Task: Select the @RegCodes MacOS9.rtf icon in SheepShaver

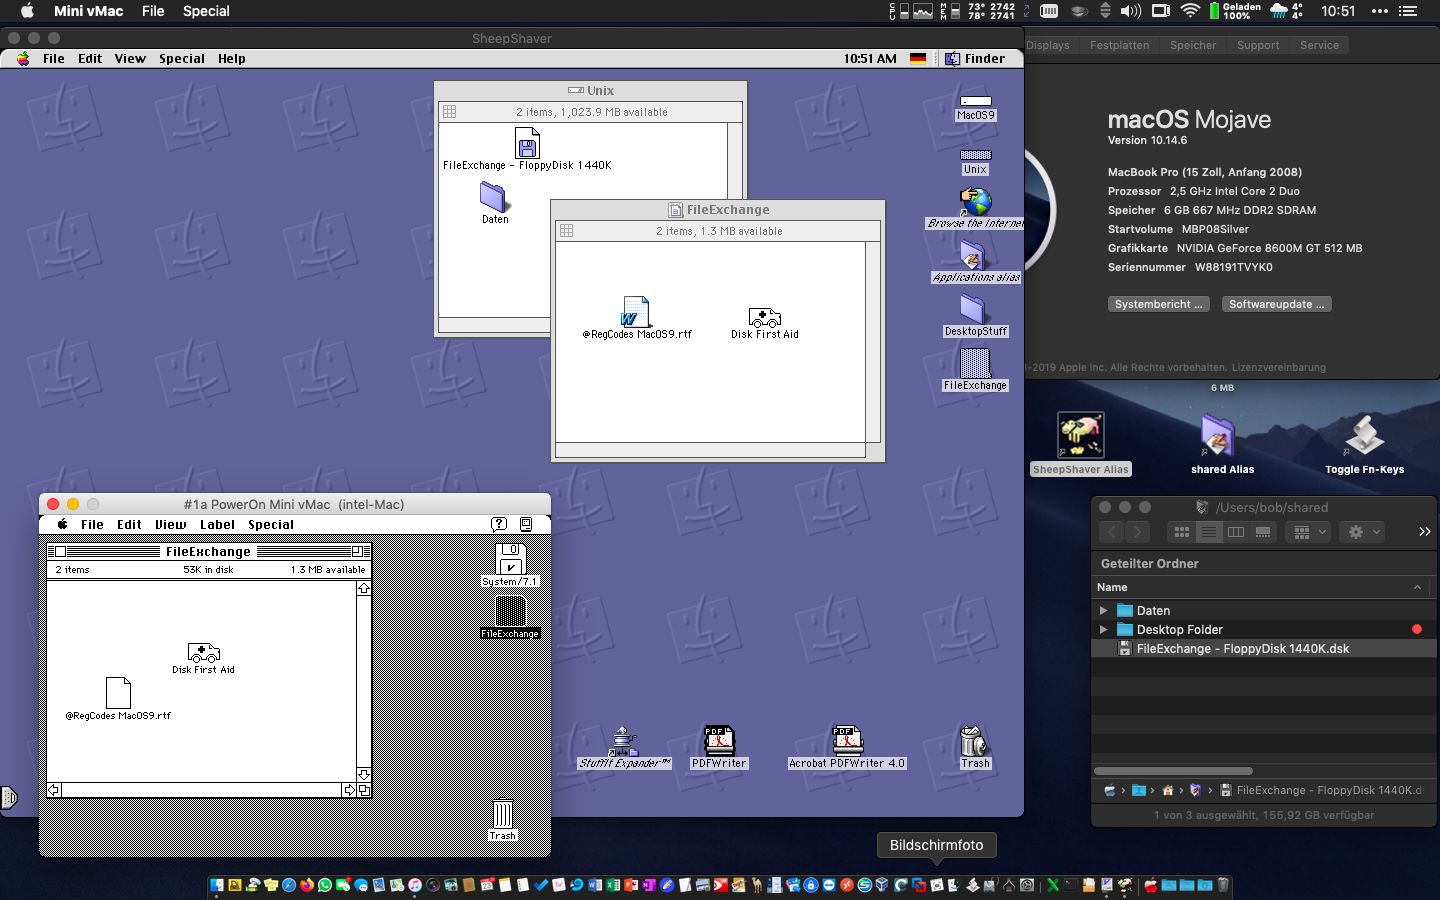Action: coord(636,312)
